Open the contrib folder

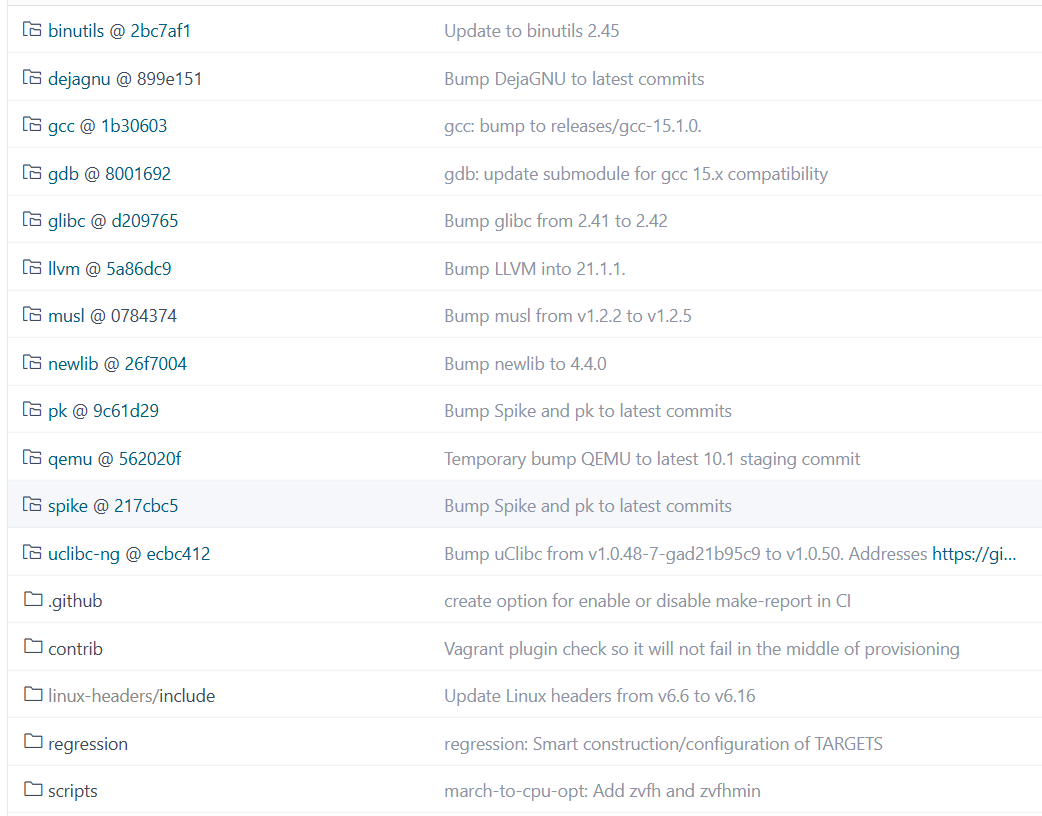coord(75,649)
